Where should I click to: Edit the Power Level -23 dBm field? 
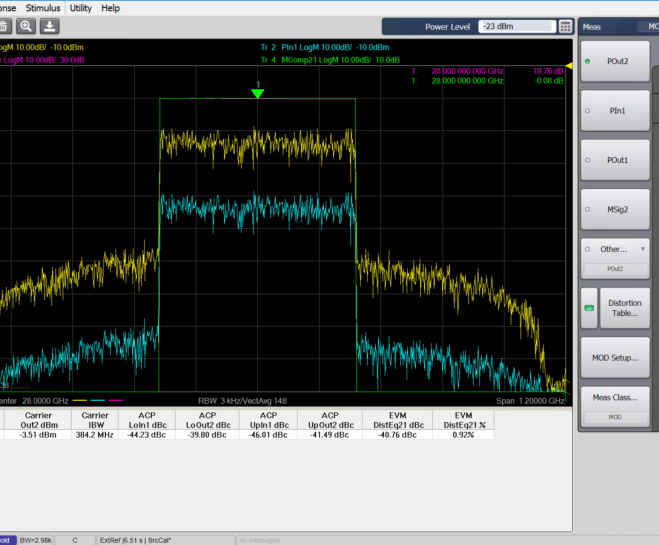pyautogui.click(x=517, y=26)
